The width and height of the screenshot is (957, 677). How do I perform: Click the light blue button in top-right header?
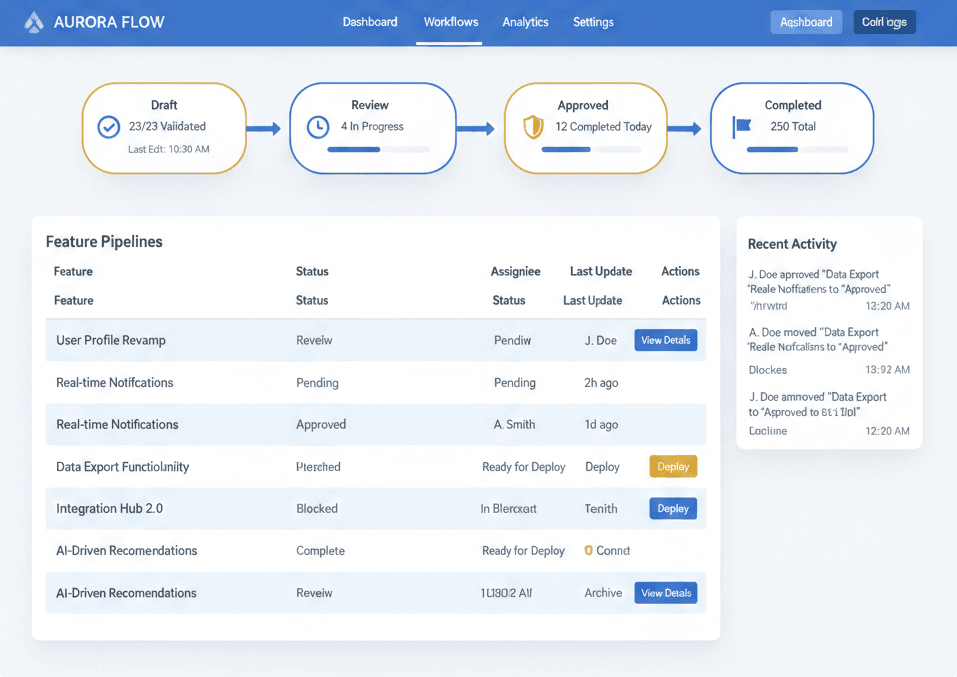[x=805, y=22]
